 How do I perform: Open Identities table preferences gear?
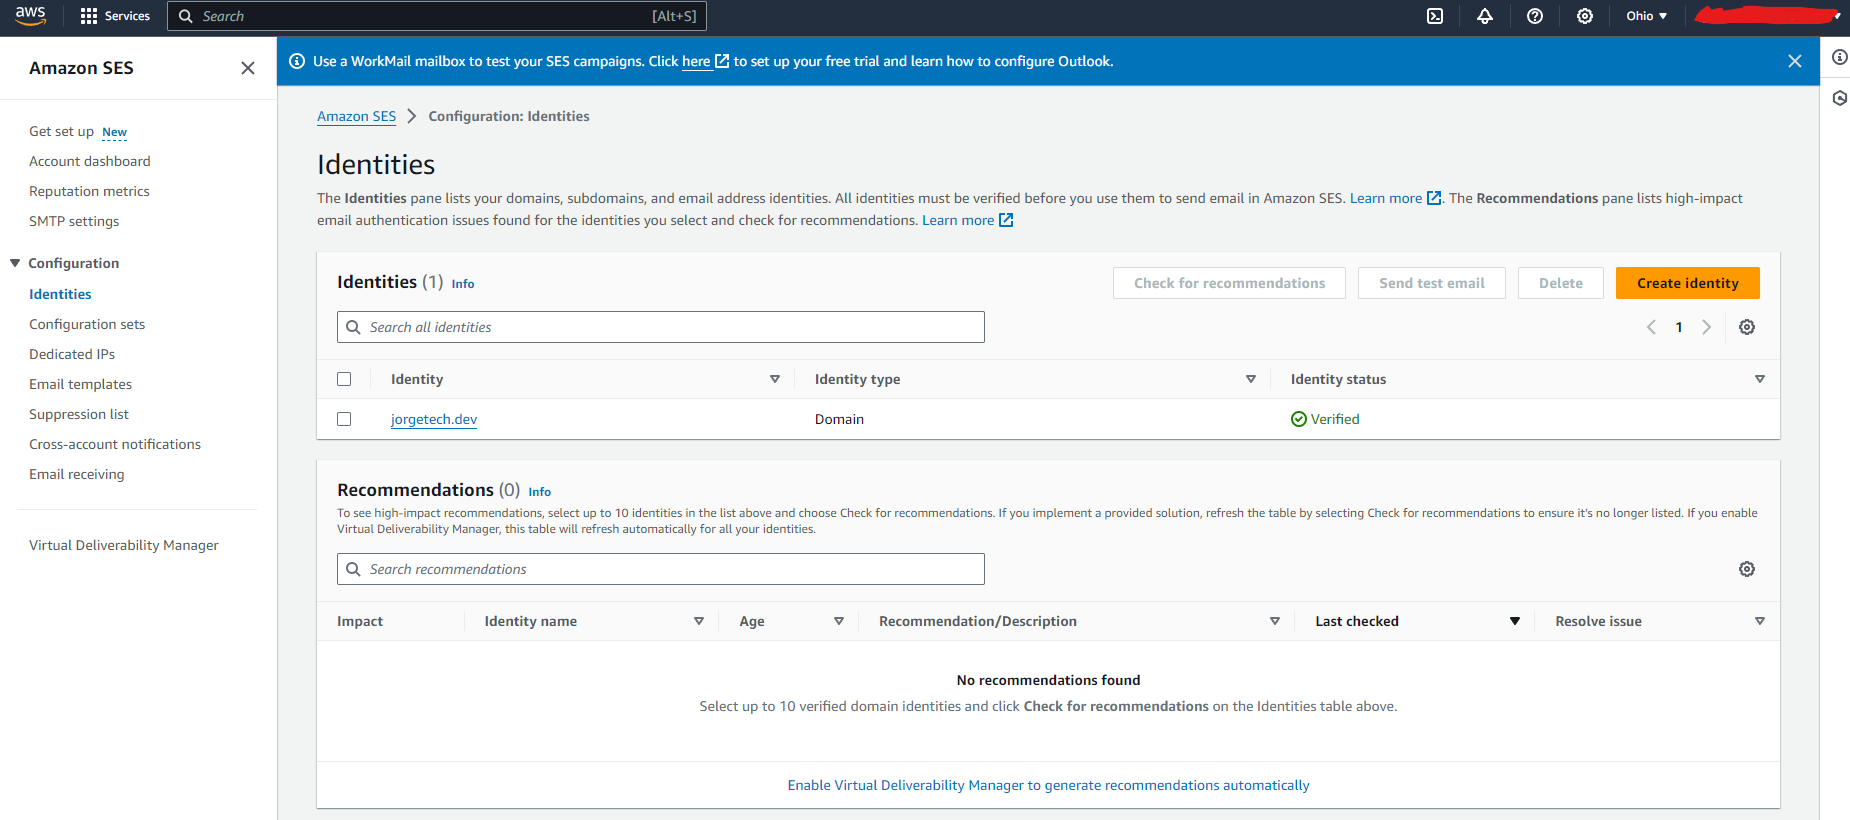point(1747,327)
